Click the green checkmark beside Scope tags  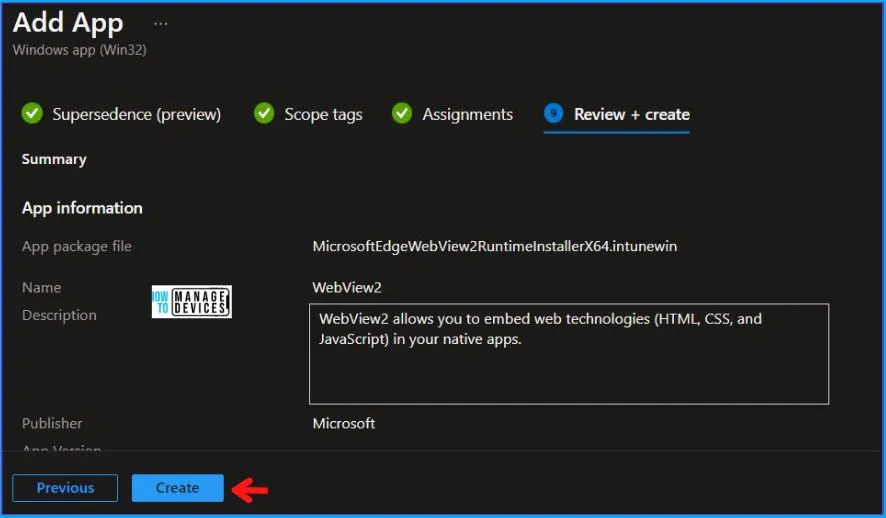264,113
